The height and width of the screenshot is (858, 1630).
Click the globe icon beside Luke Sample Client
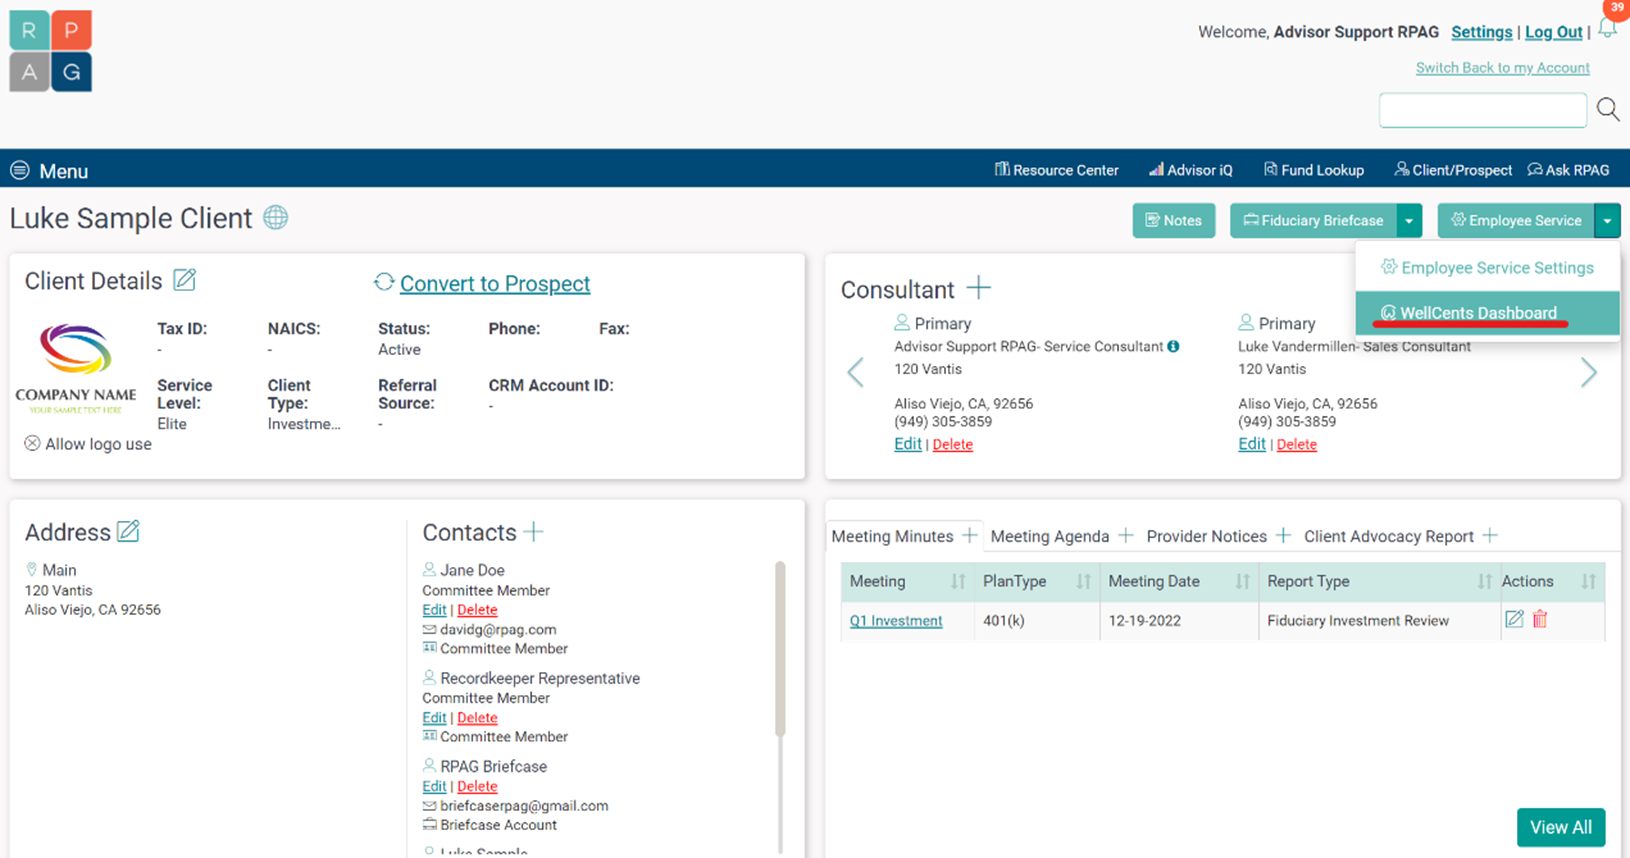click(276, 217)
